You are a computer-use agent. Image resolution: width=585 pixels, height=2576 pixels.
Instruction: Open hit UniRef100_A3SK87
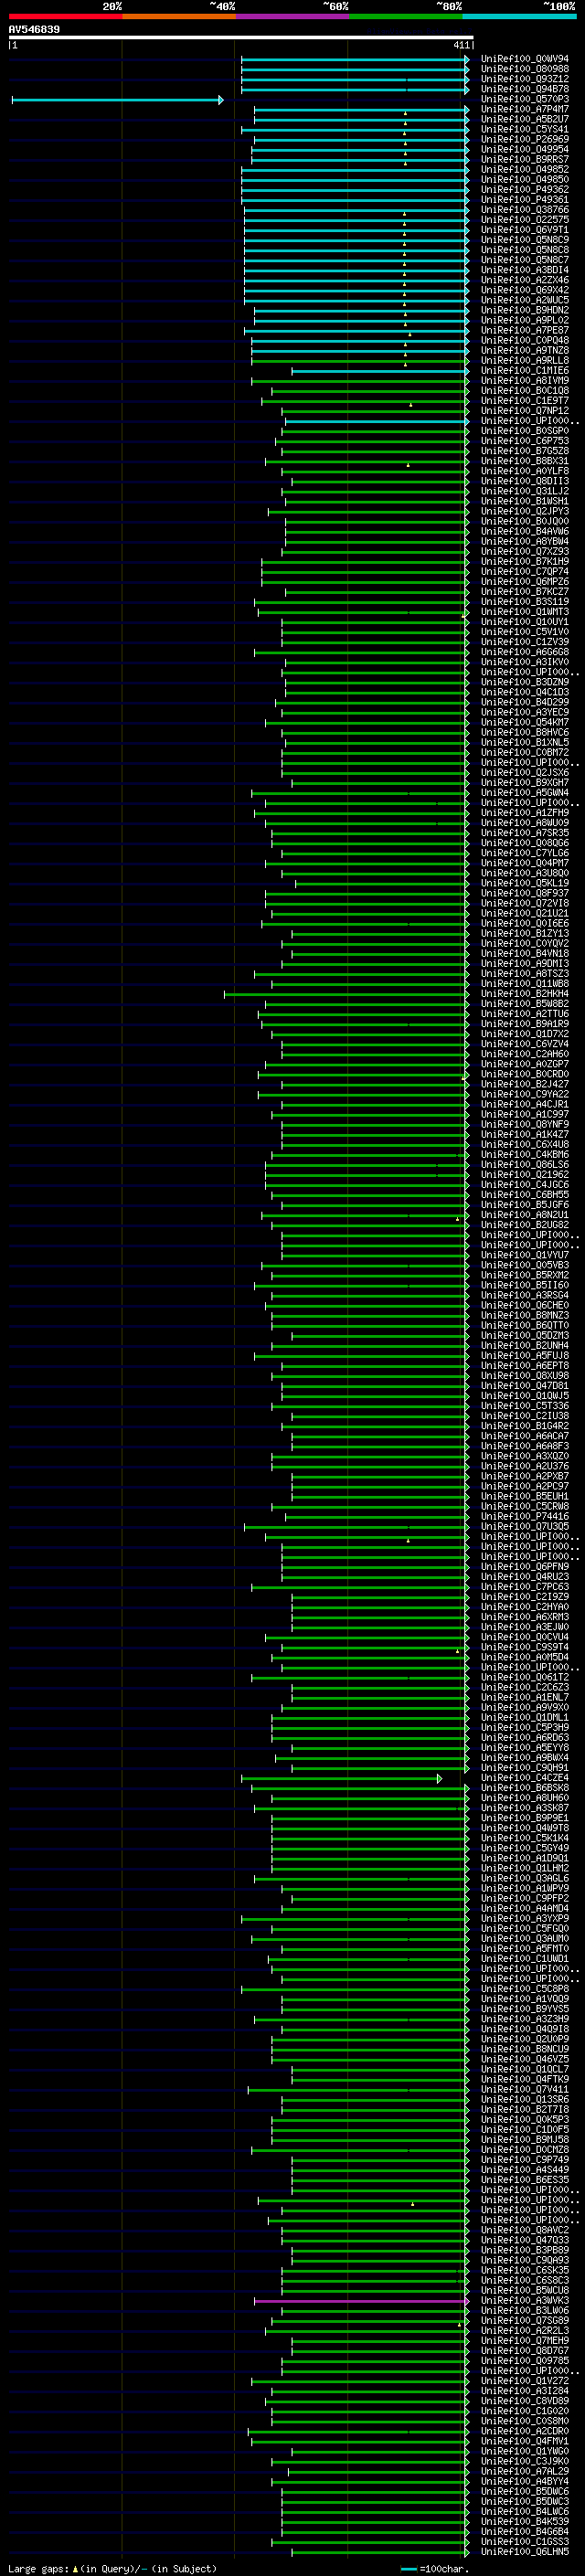coord(525,1808)
